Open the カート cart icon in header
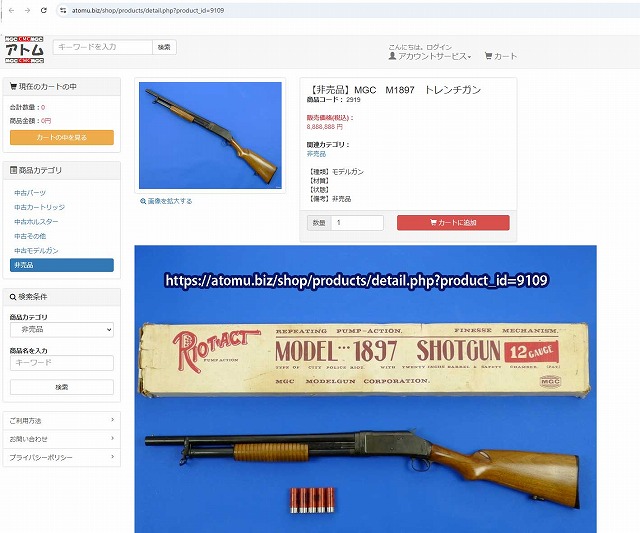 coord(501,56)
